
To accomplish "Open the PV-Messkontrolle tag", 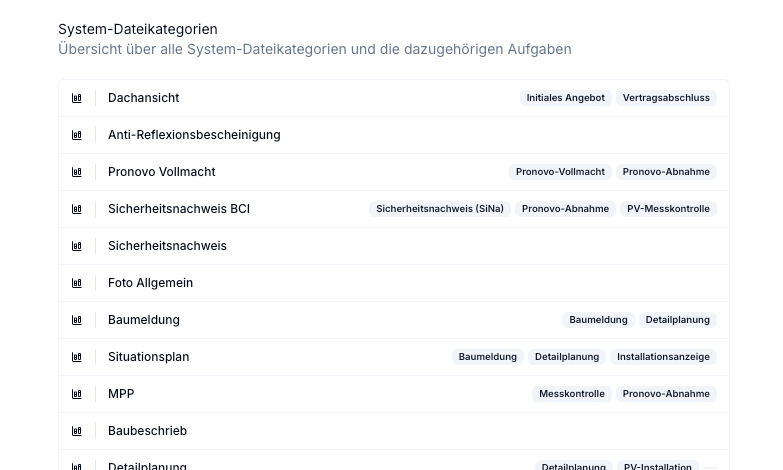I will tap(668, 209).
